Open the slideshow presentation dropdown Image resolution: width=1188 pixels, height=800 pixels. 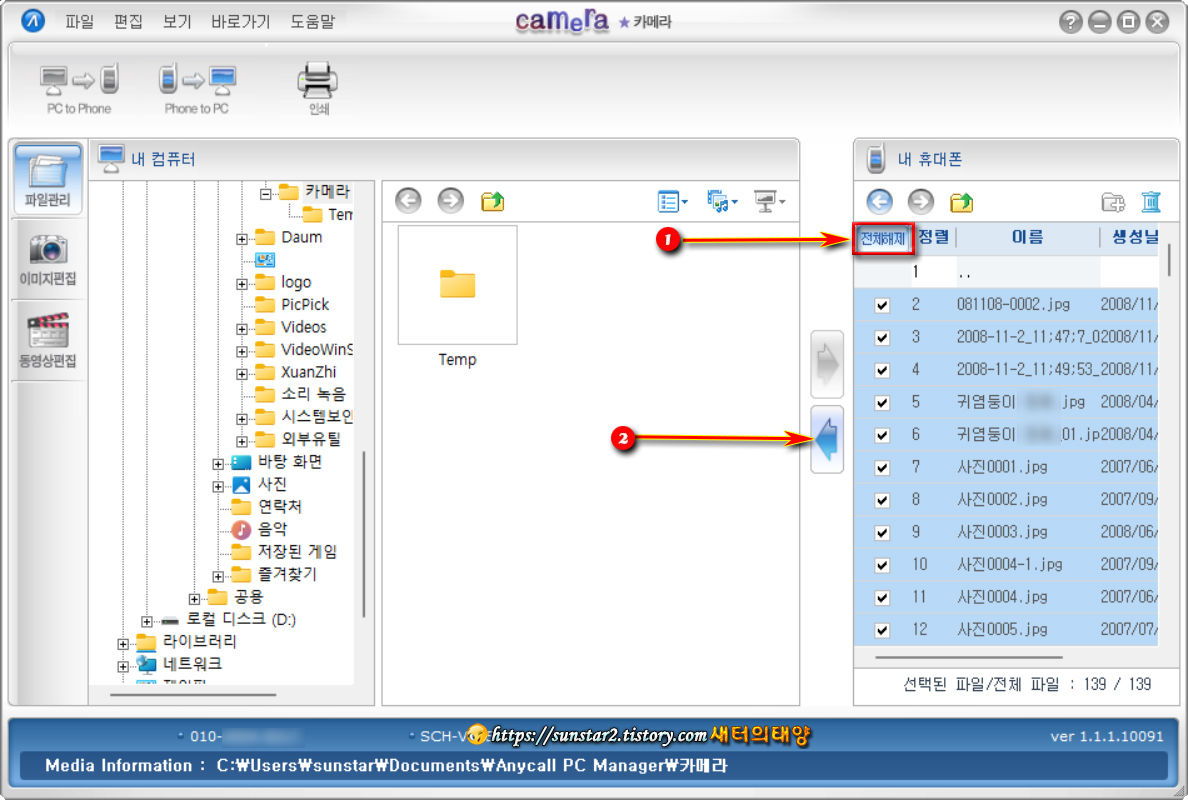click(770, 202)
